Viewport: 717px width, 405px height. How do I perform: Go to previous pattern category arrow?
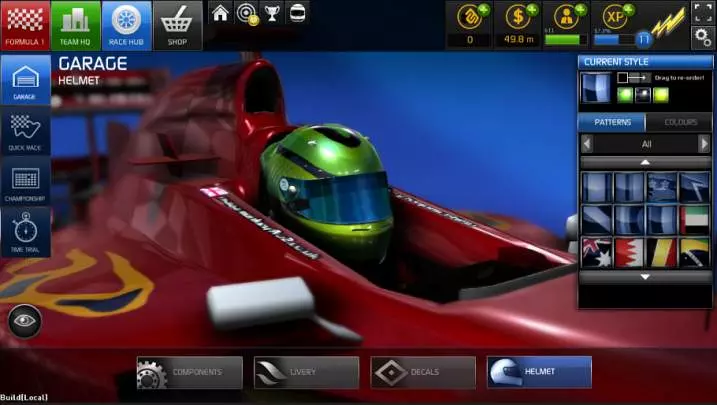tap(587, 144)
